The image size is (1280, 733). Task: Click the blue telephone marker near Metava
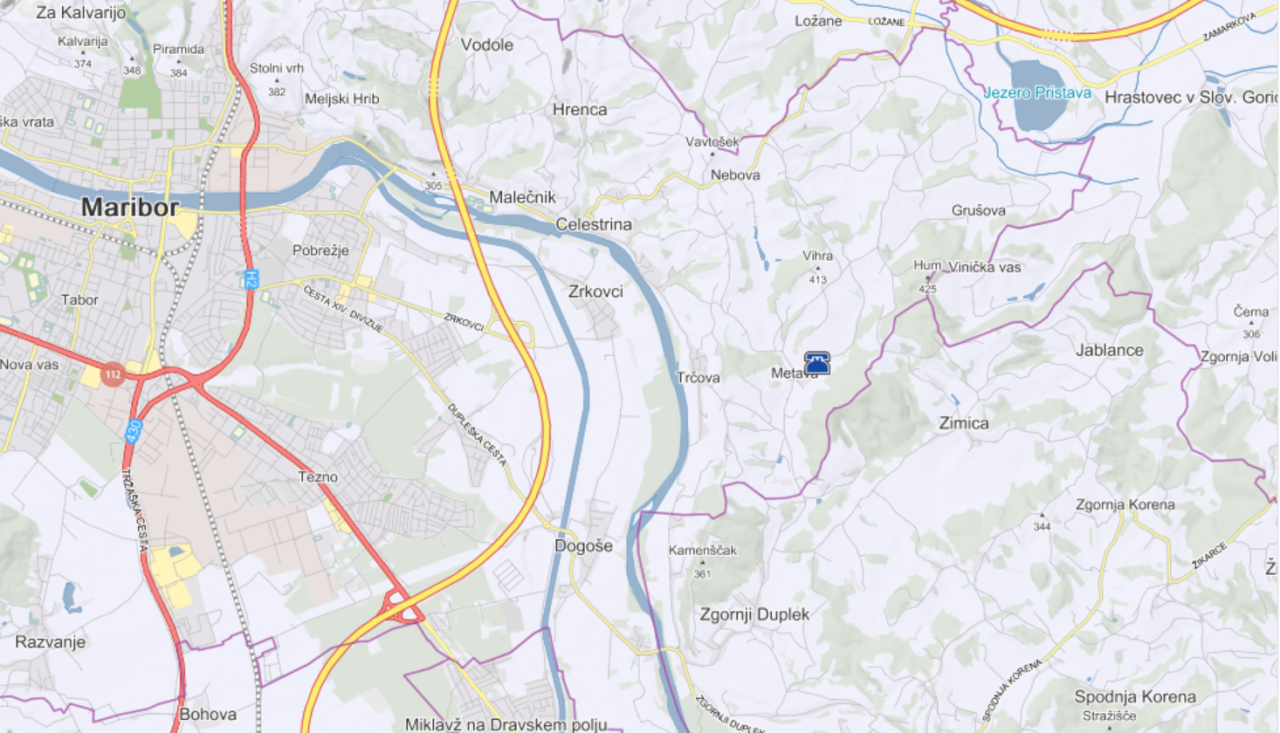[817, 363]
